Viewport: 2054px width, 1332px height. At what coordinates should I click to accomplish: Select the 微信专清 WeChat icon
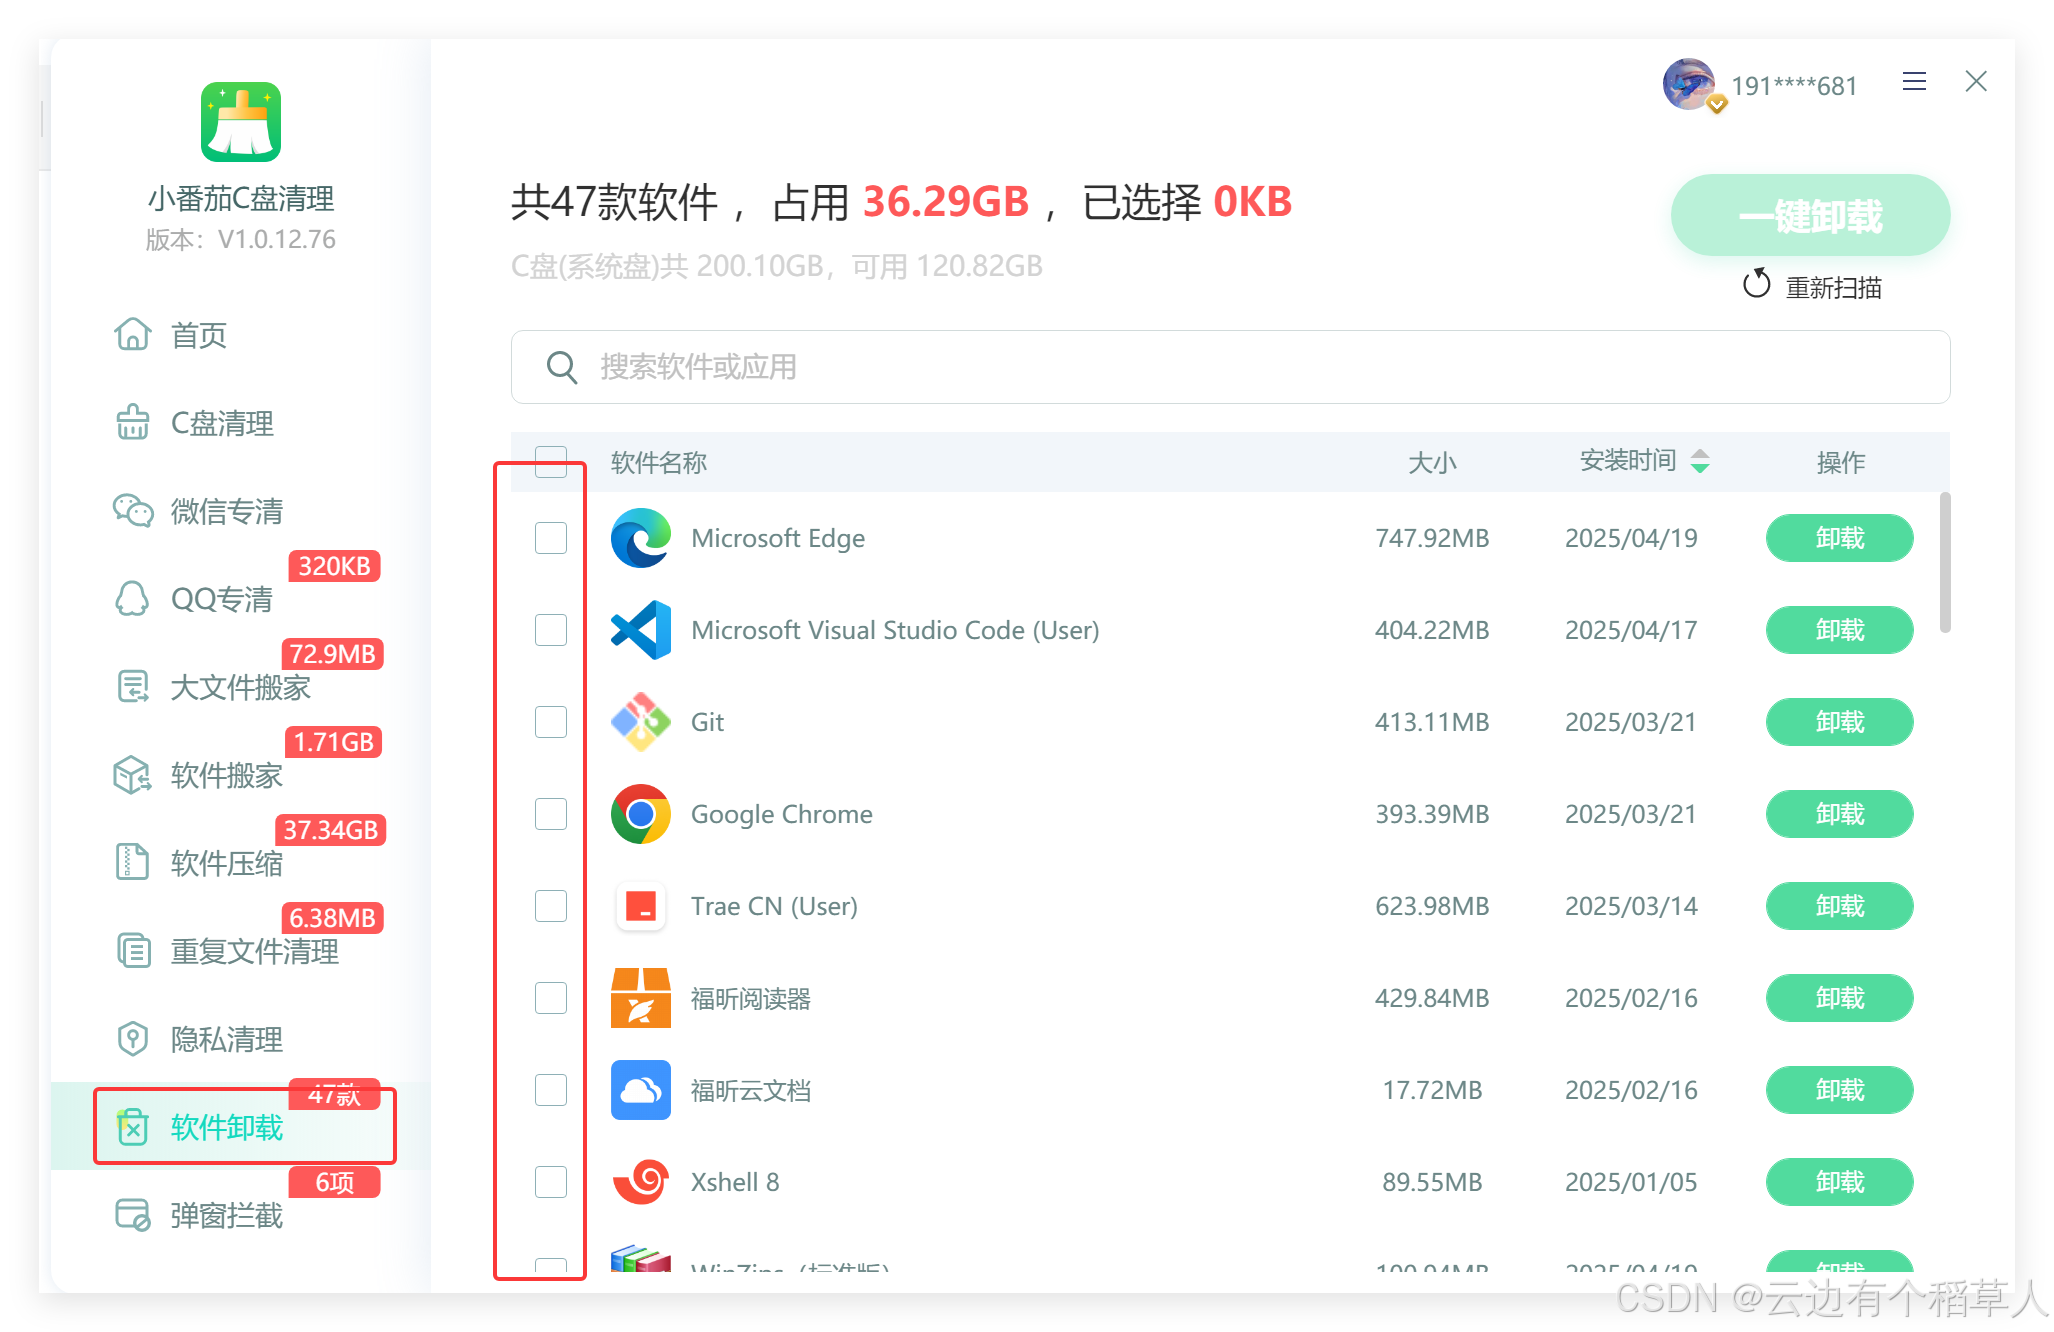pyautogui.click(x=132, y=511)
